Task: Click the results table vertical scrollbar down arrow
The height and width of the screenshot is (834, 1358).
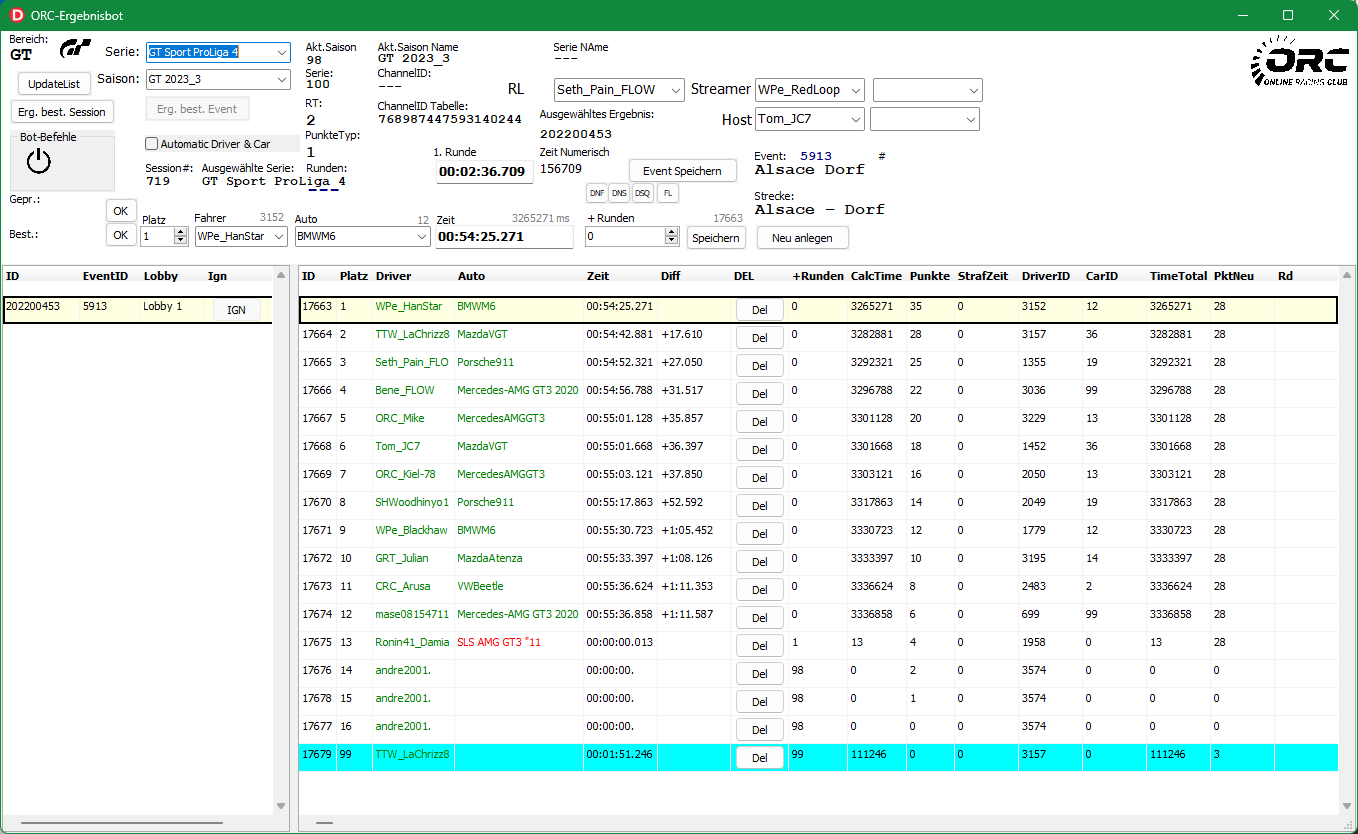Action: (x=1347, y=806)
